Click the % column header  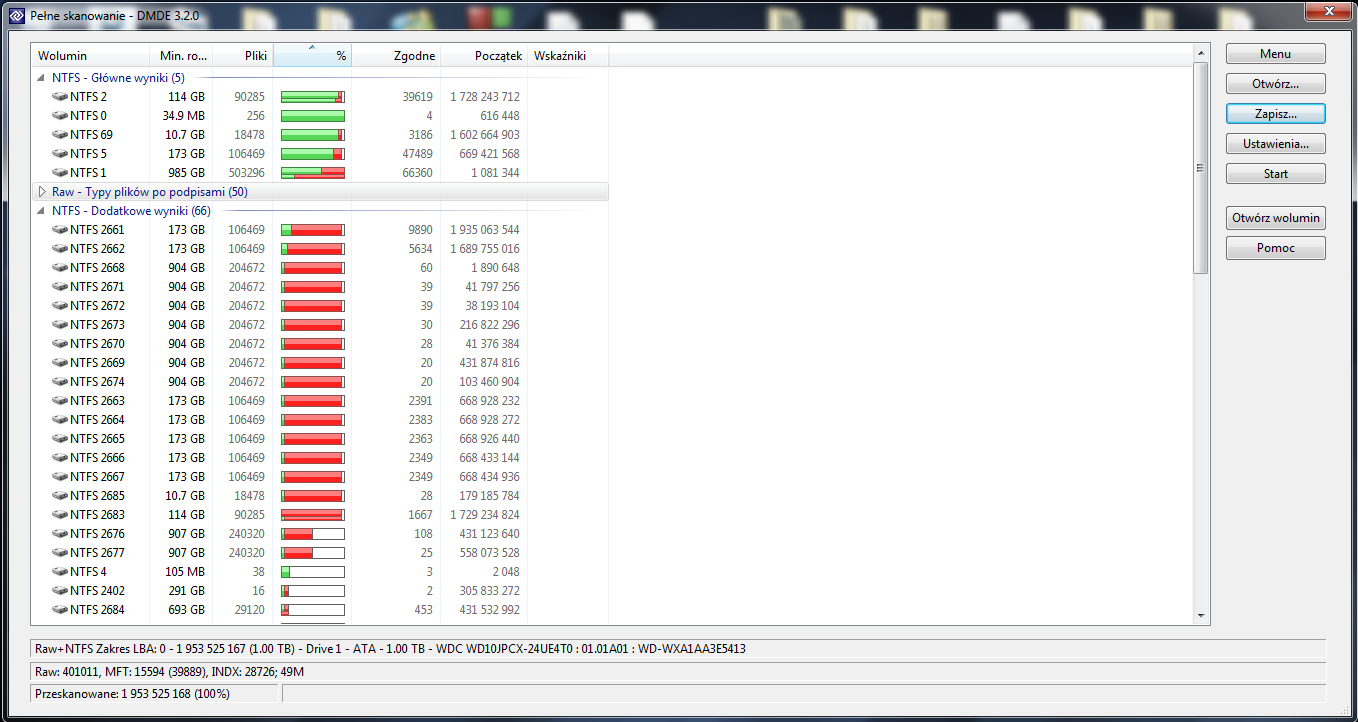click(313, 56)
